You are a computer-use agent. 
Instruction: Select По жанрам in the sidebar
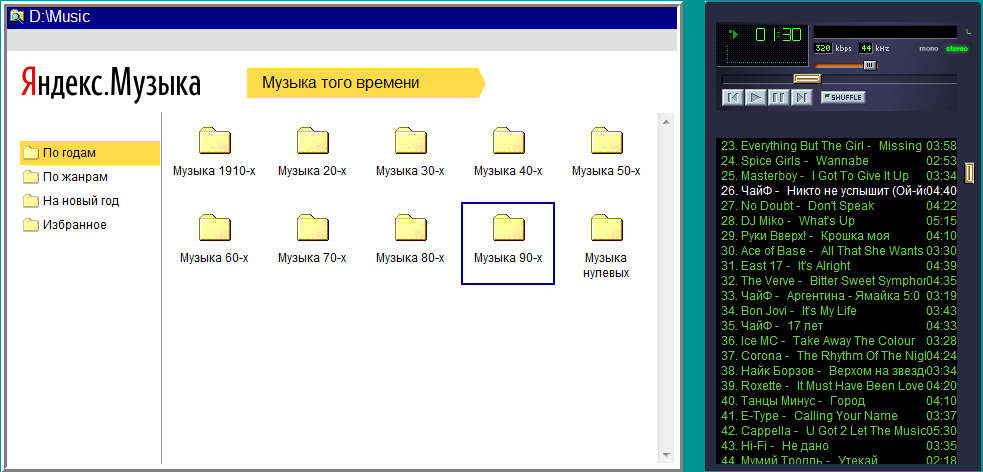tap(73, 177)
